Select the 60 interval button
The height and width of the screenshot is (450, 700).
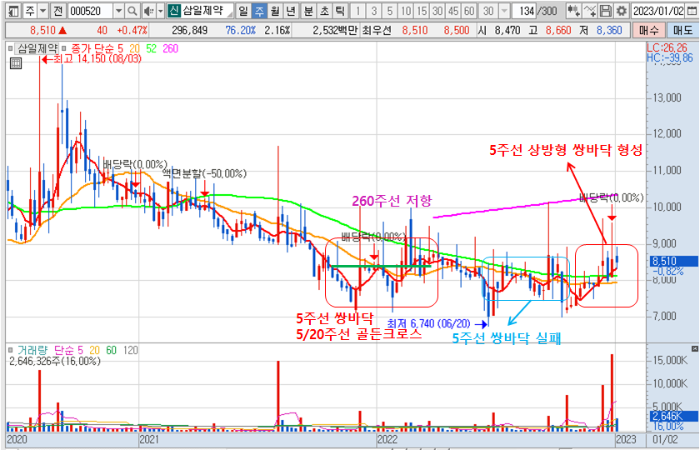tap(469, 11)
